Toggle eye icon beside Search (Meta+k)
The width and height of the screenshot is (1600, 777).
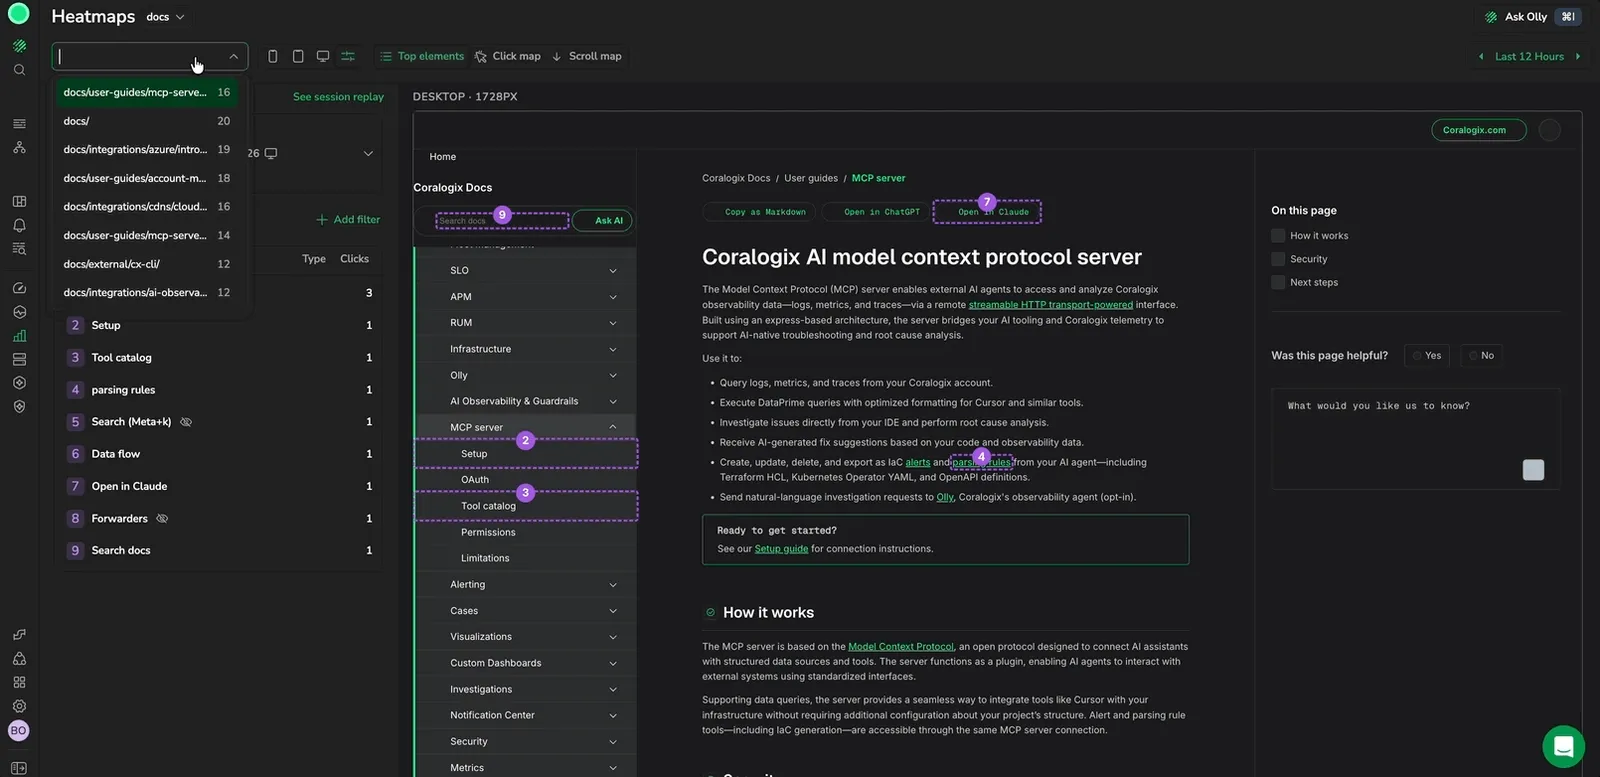[186, 422]
